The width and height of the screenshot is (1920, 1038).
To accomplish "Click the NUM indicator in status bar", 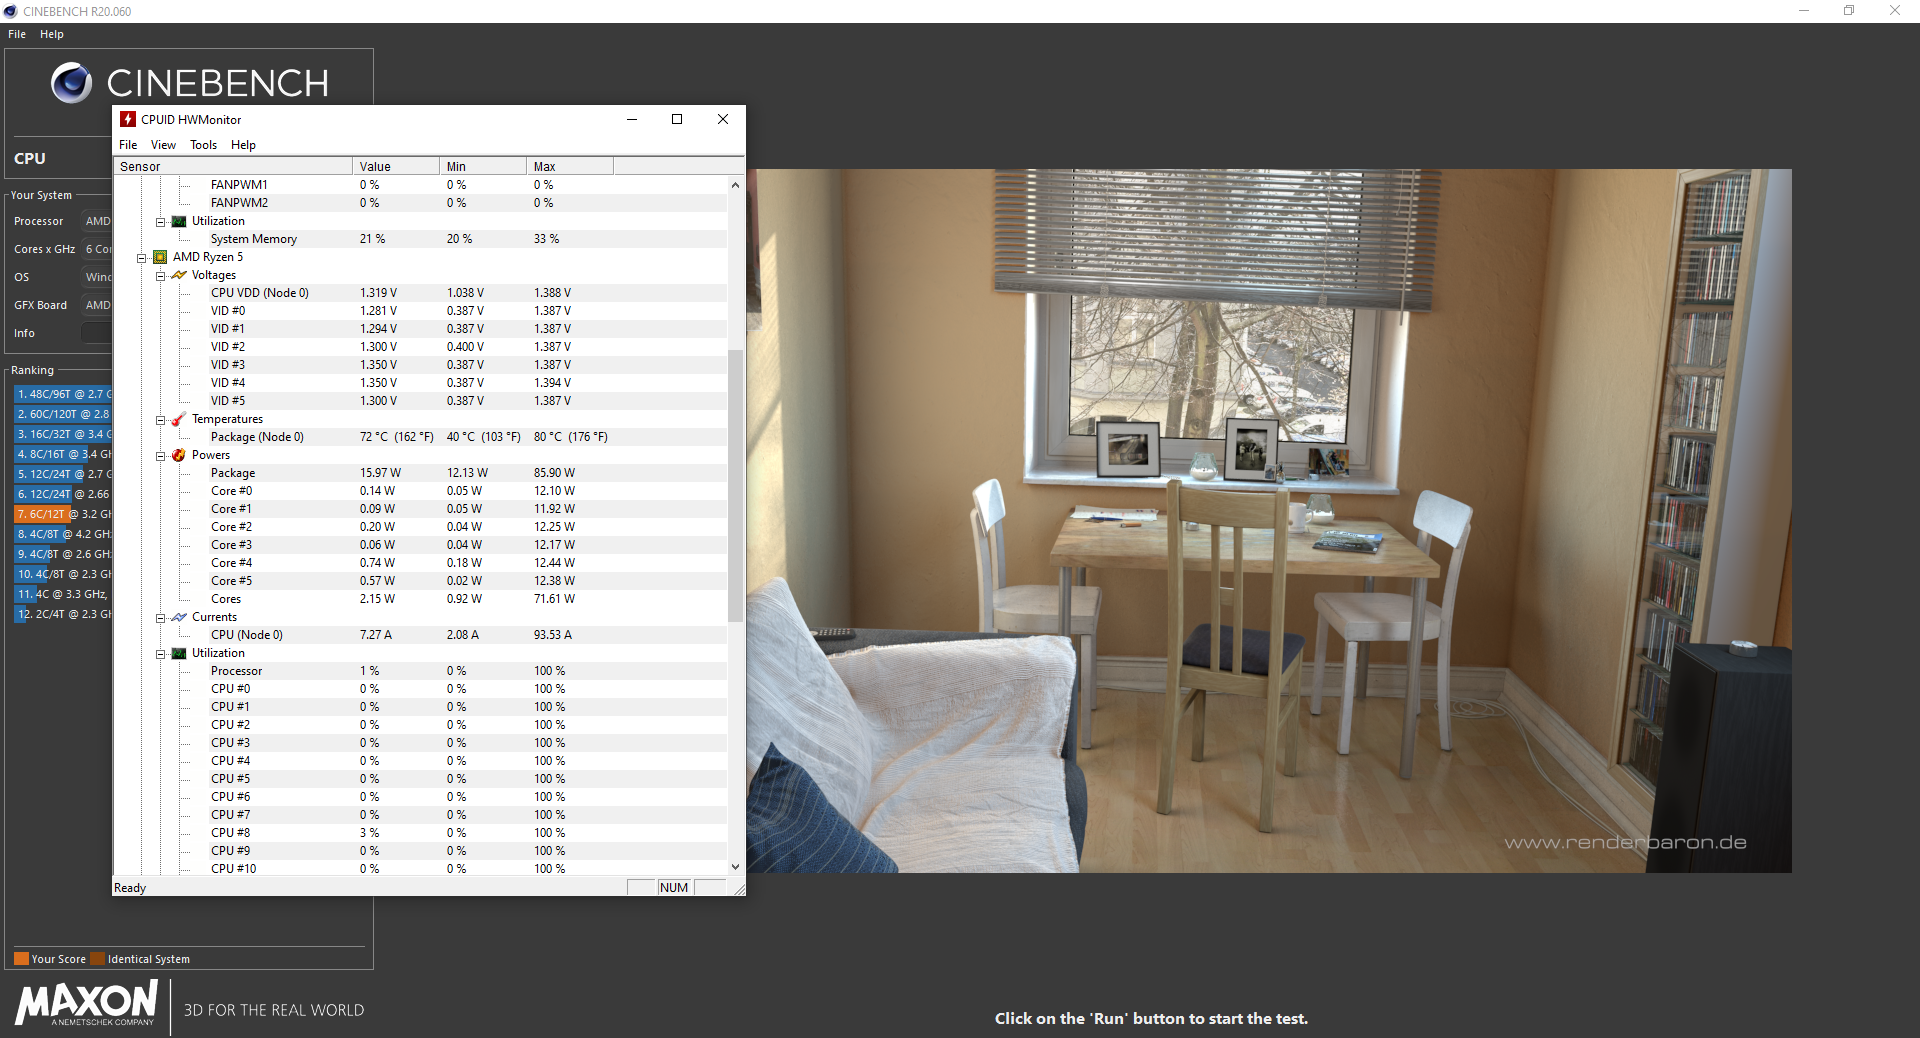I will (x=674, y=888).
